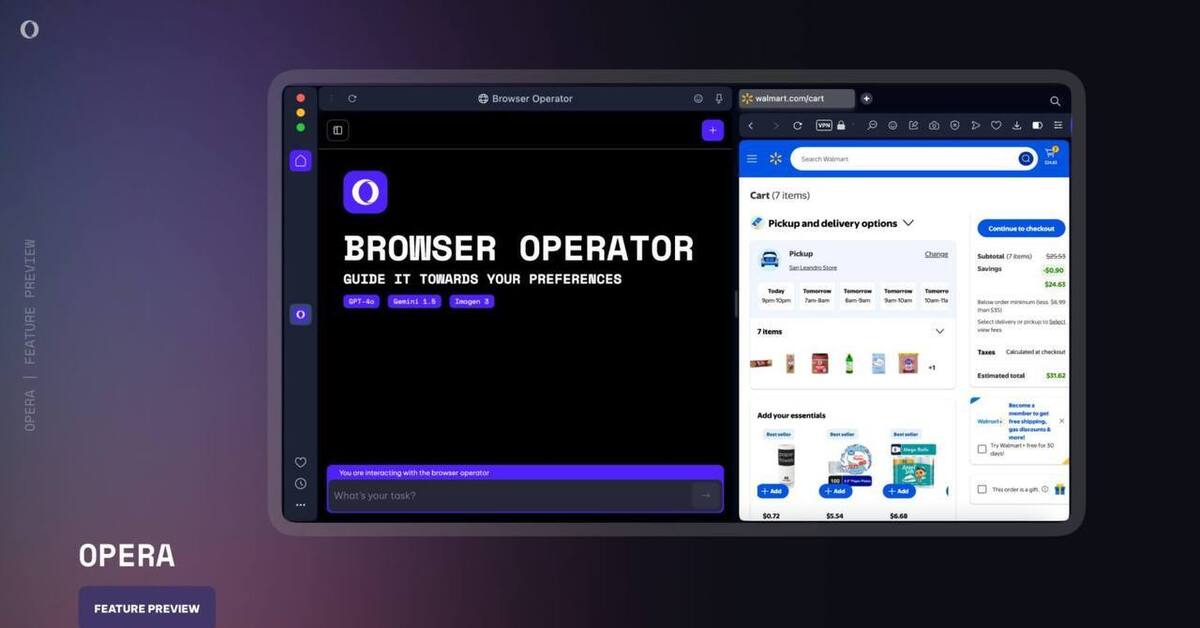1200x628 pixels.
Task: Click the purple plus new chat button
Action: click(x=712, y=130)
